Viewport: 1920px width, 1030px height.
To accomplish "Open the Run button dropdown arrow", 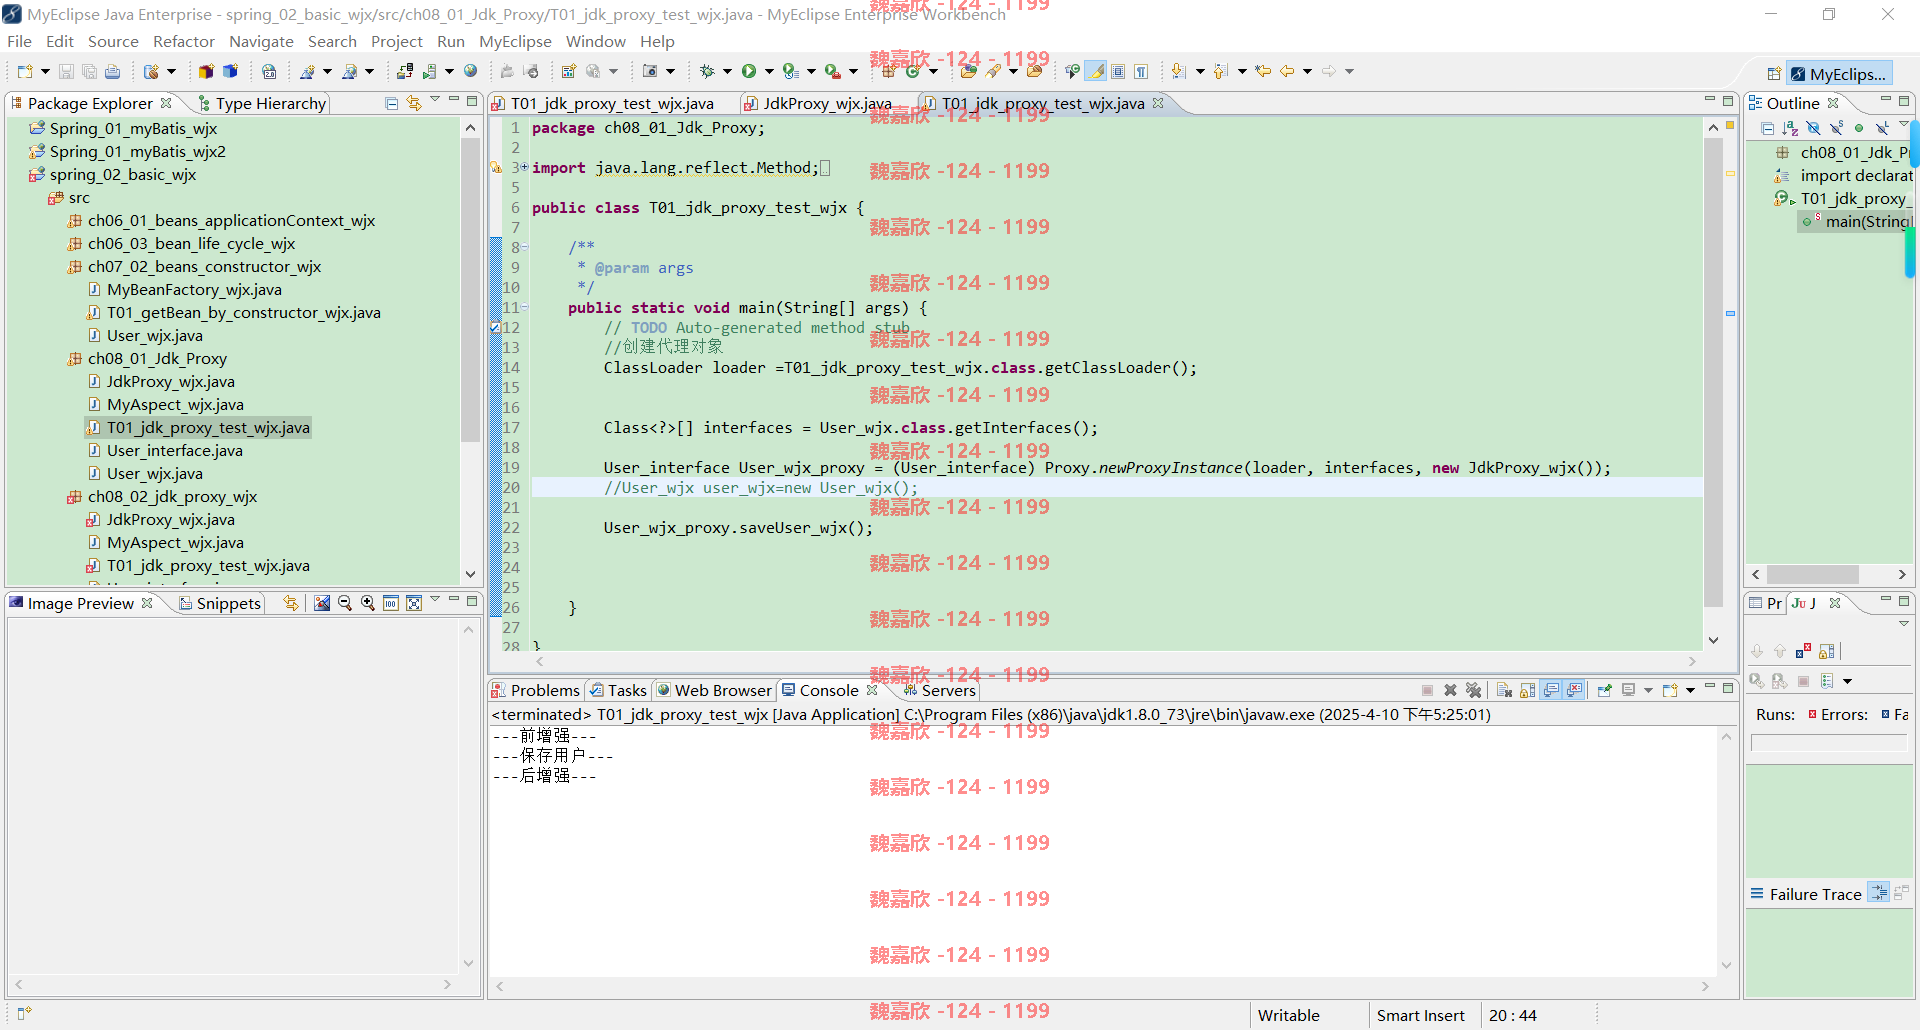I will 769,71.
